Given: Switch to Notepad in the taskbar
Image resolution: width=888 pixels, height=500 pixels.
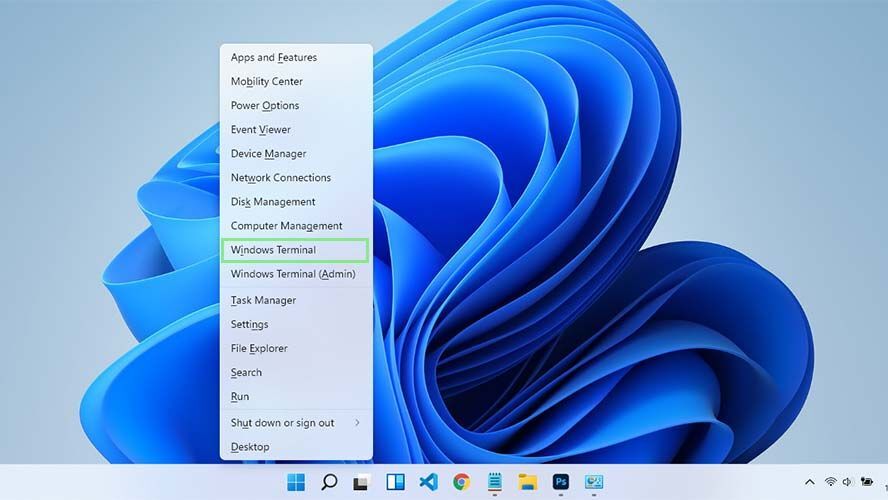Looking at the screenshot, I should (x=494, y=482).
